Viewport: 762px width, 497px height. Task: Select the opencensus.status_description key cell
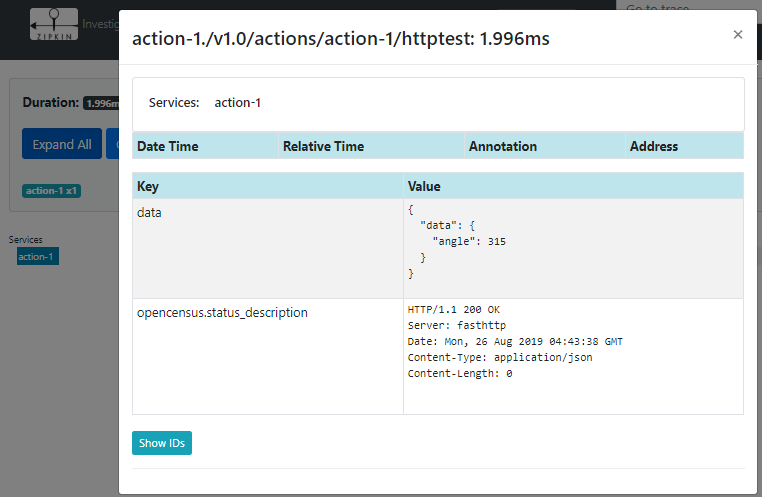coord(222,312)
